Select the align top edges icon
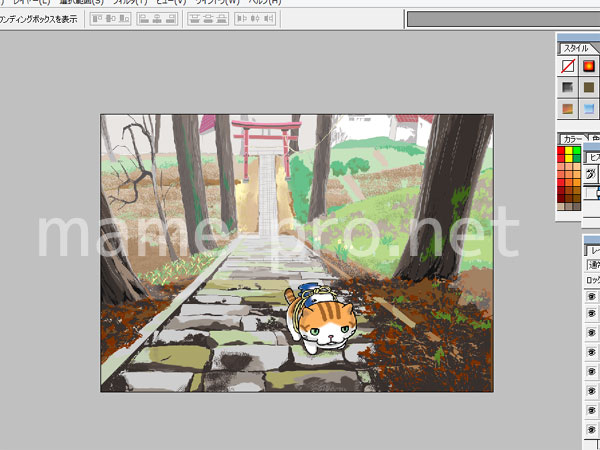This screenshot has height=450, width=600. [97, 18]
